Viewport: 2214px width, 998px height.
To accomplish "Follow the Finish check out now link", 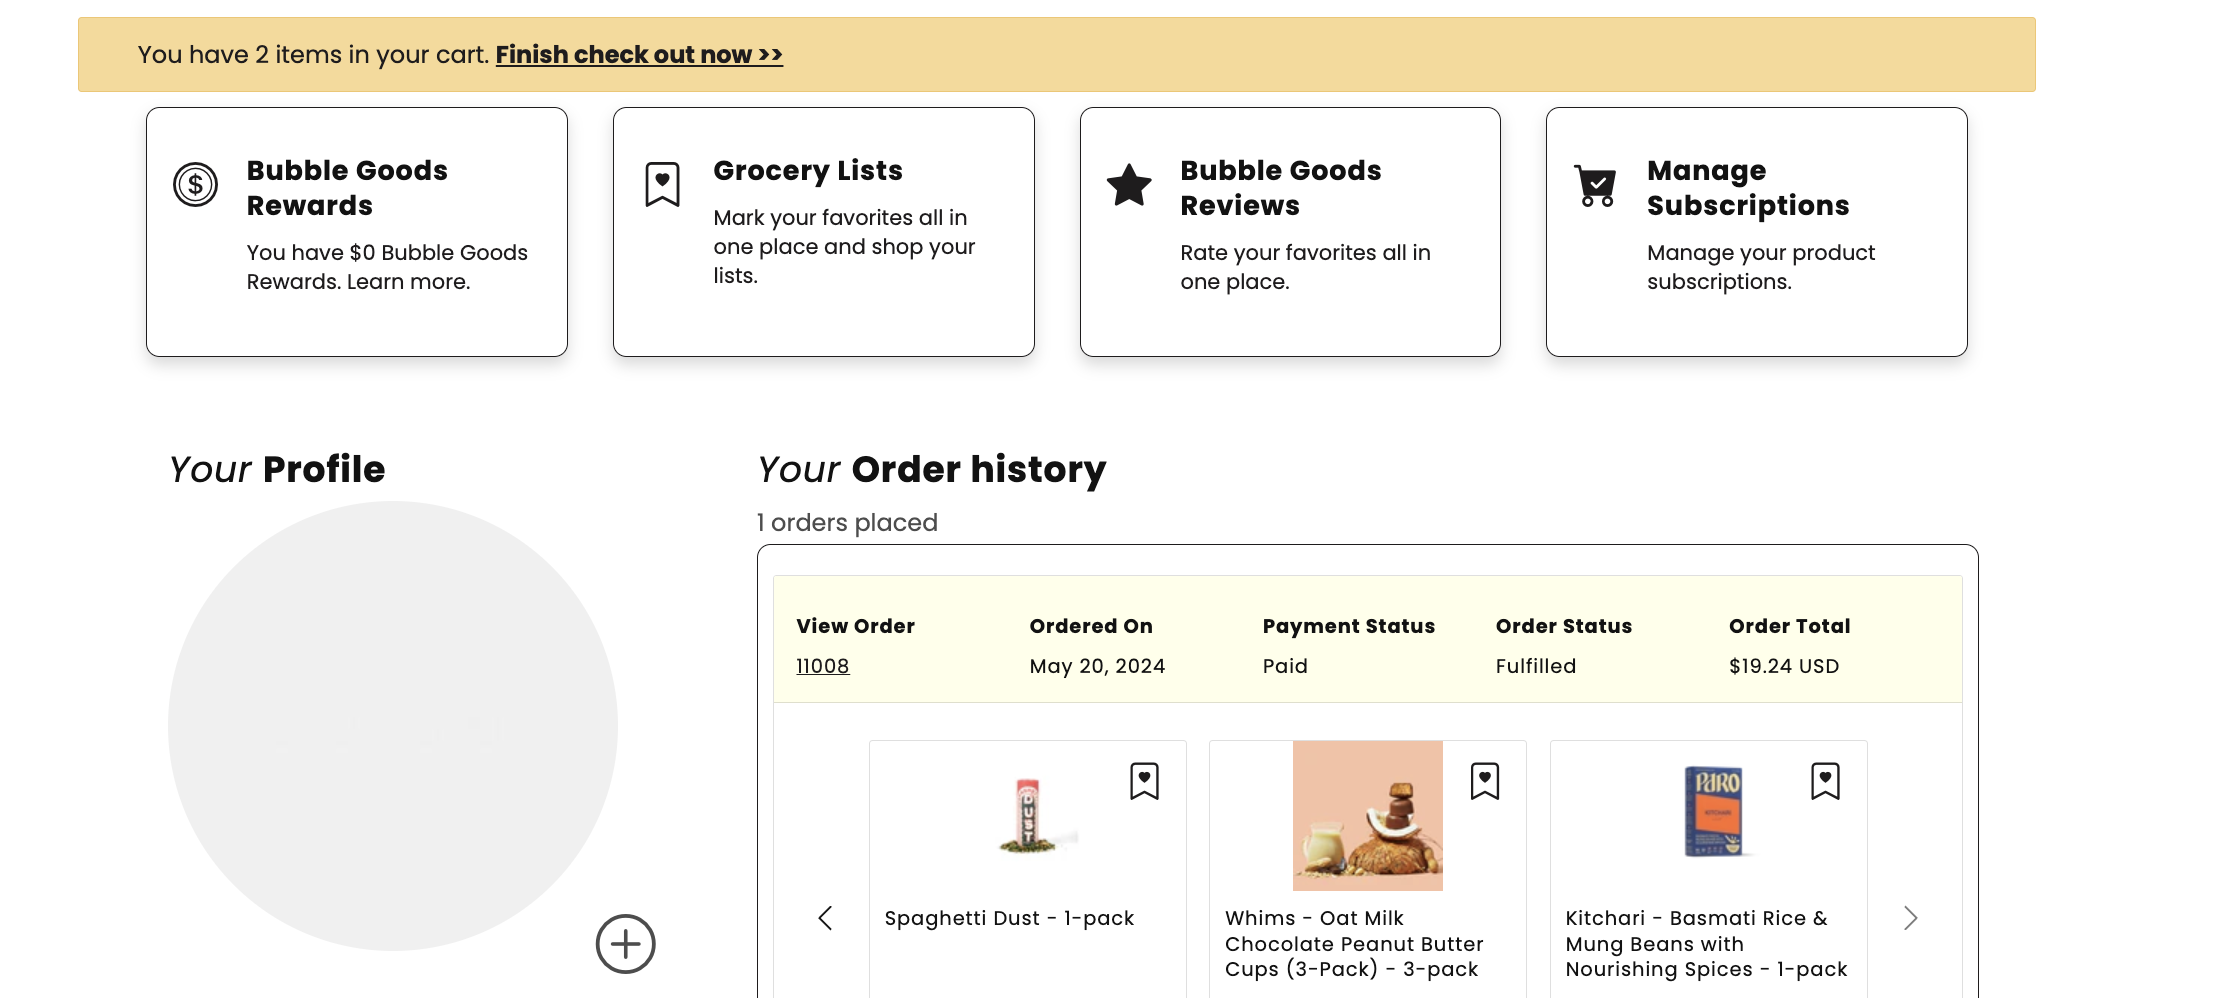I will coord(639,54).
